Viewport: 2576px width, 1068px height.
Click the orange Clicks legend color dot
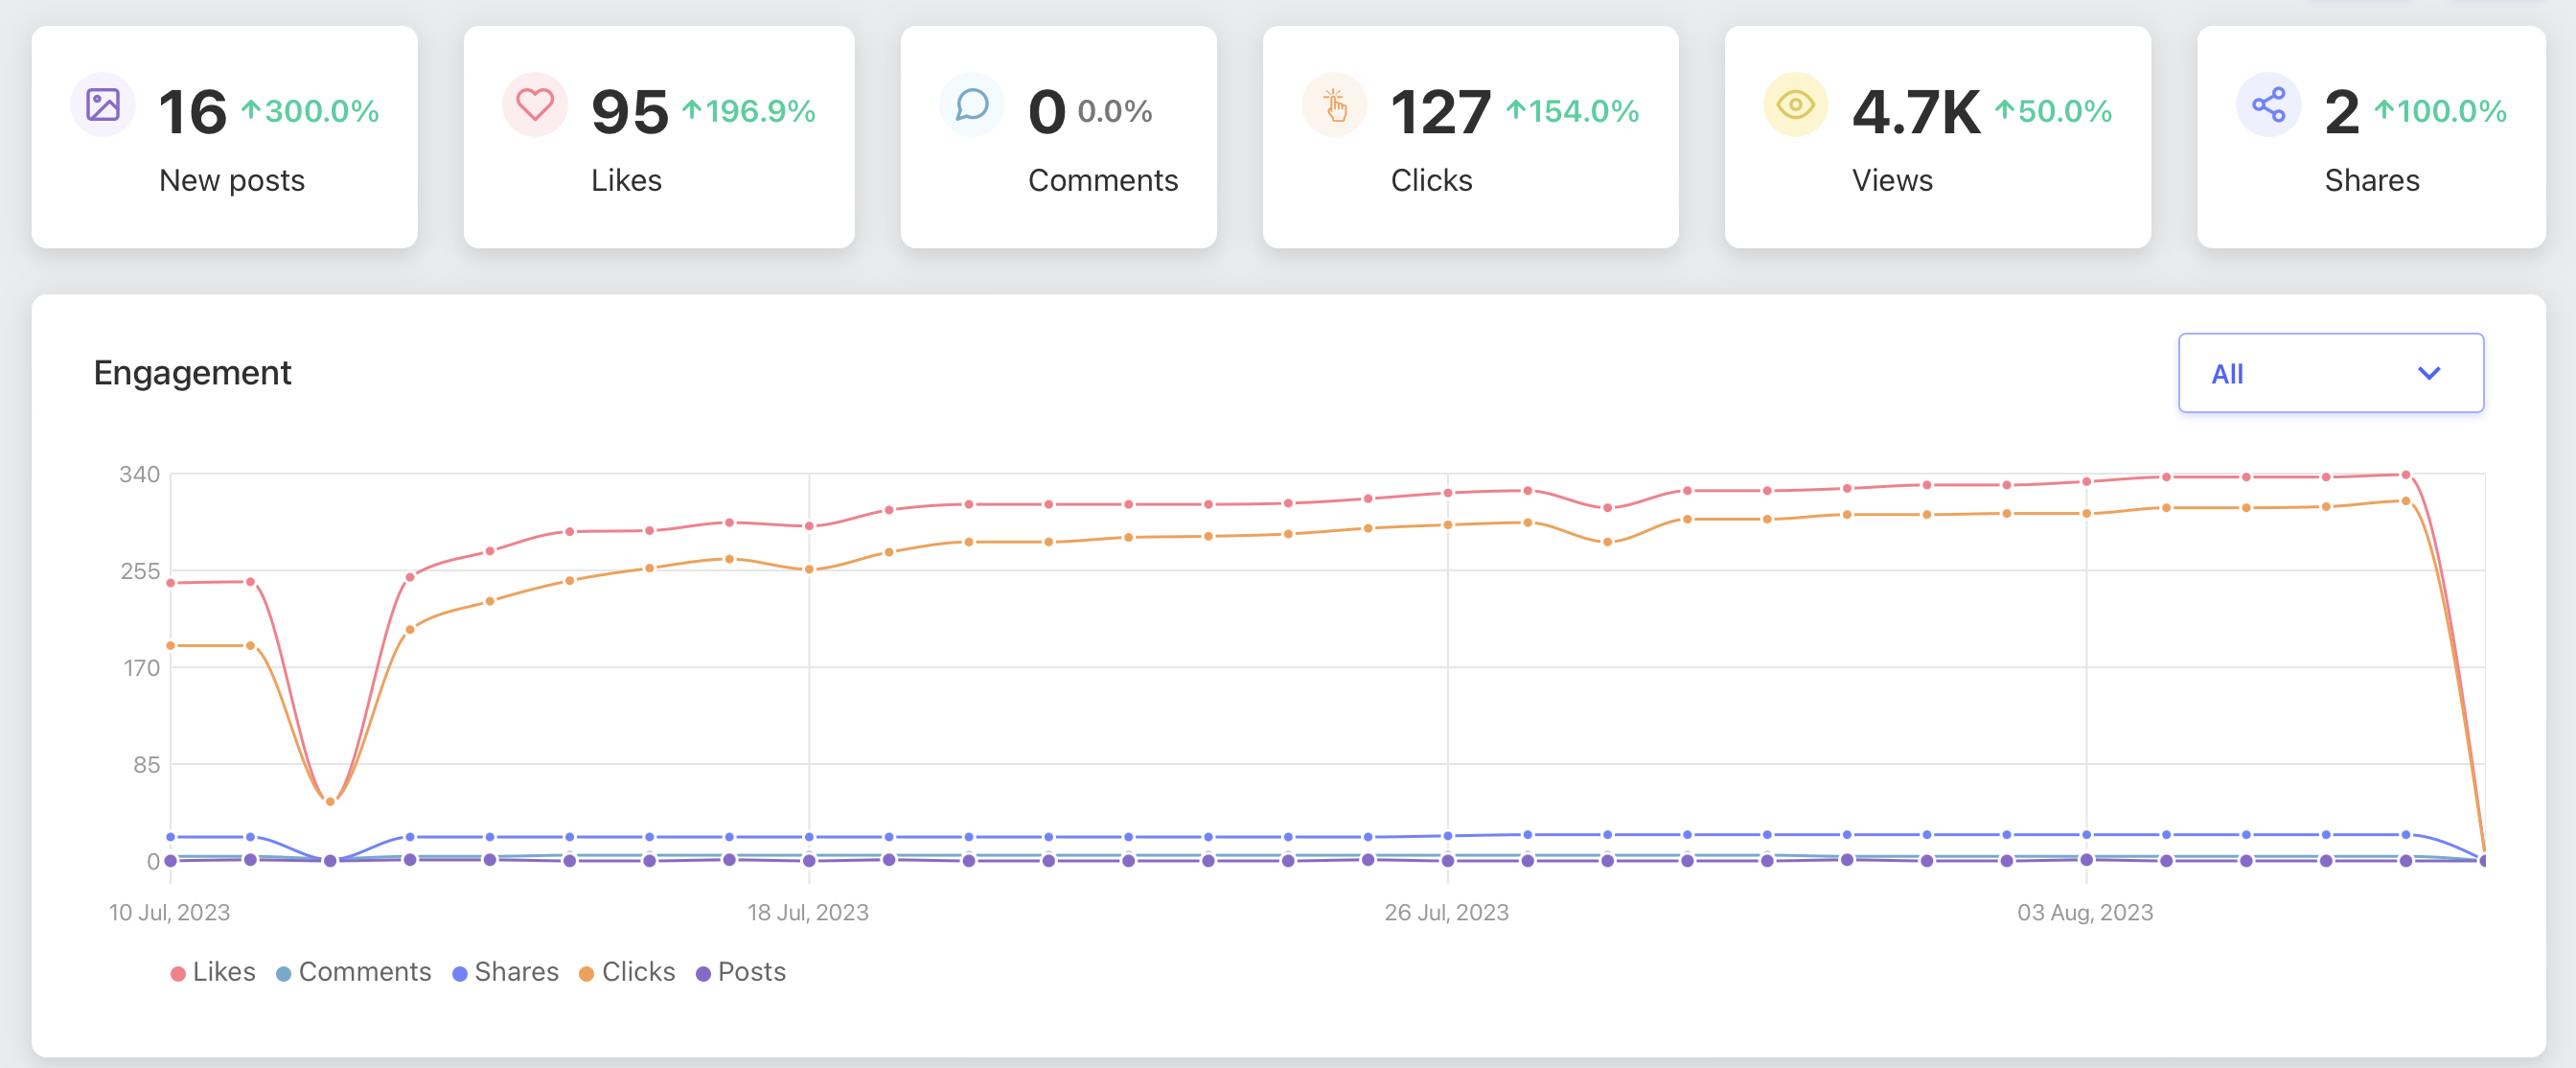click(x=587, y=974)
